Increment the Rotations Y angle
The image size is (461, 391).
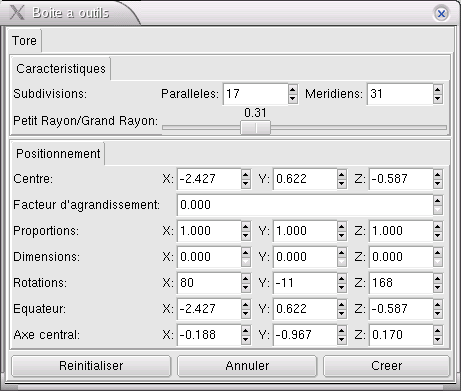point(342,278)
